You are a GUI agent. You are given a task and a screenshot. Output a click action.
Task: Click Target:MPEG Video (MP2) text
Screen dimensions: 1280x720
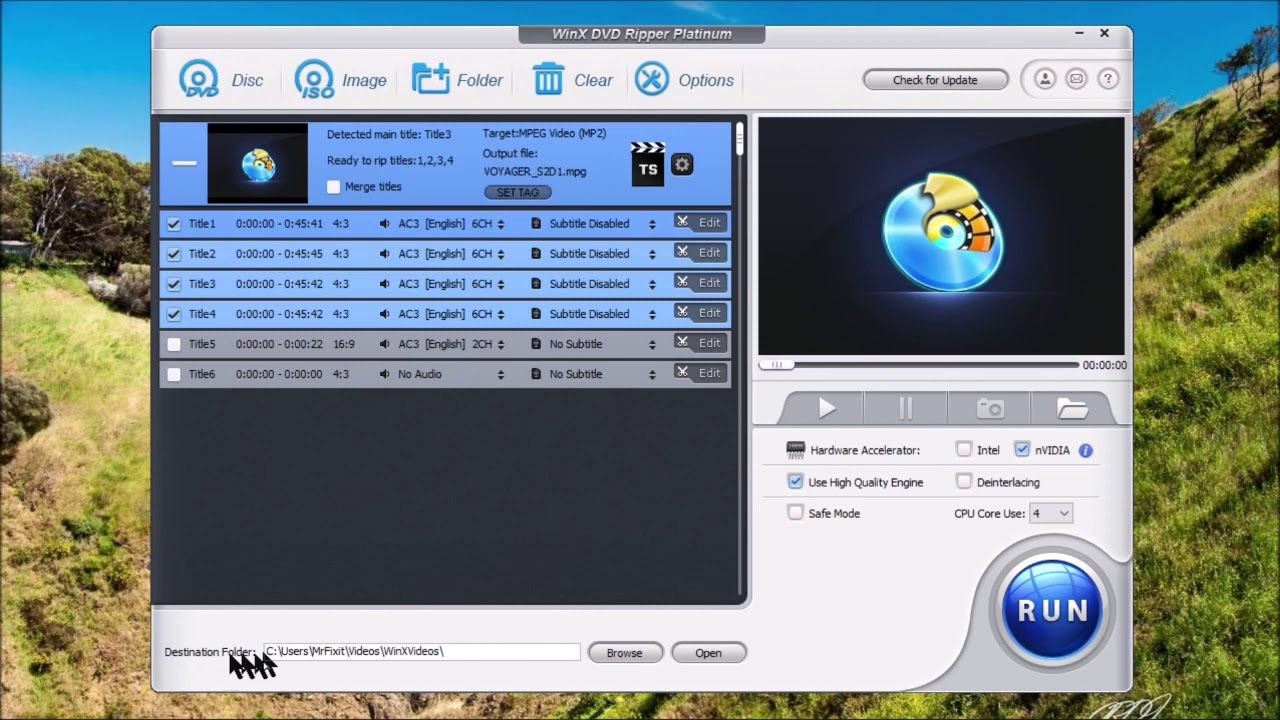(x=544, y=133)
